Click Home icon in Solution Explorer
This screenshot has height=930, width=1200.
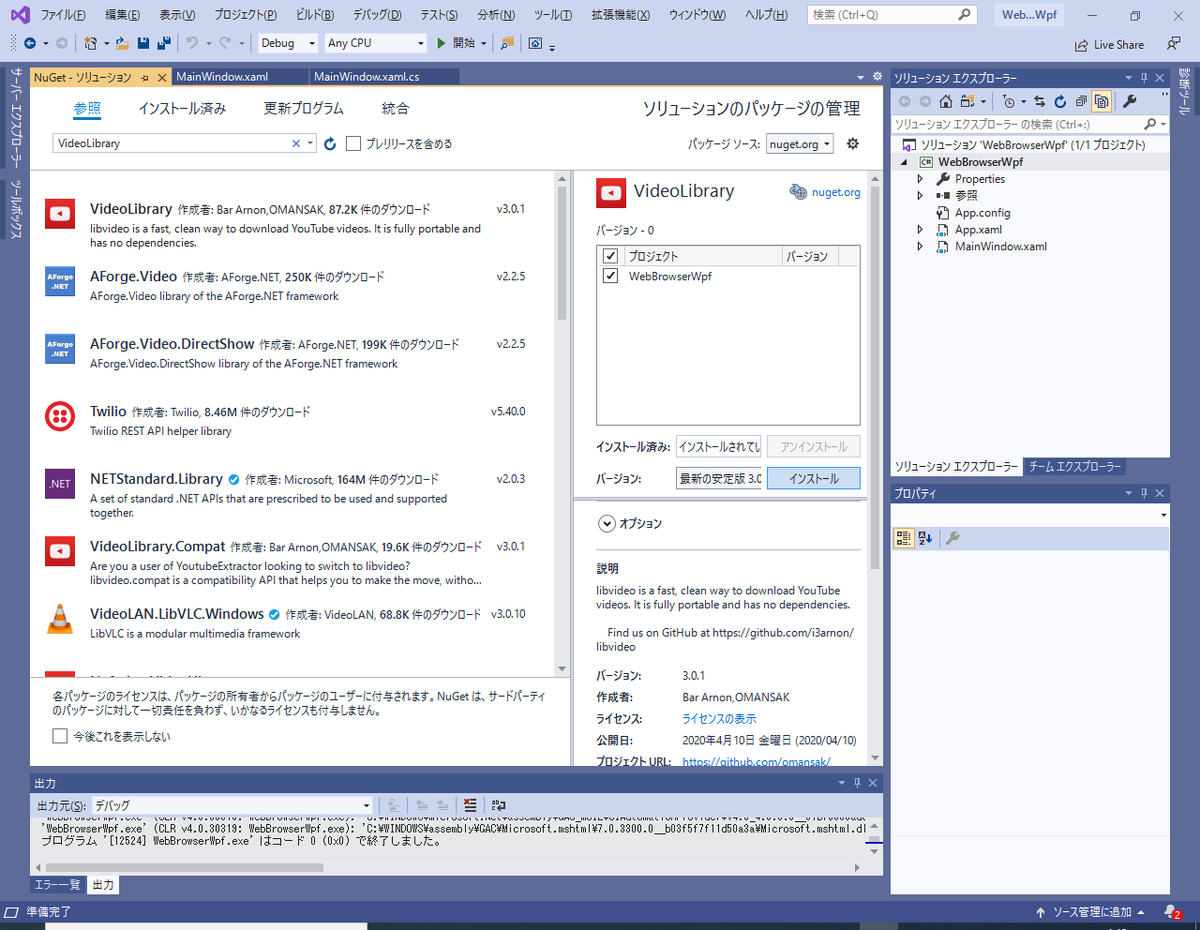click(945, 101)
